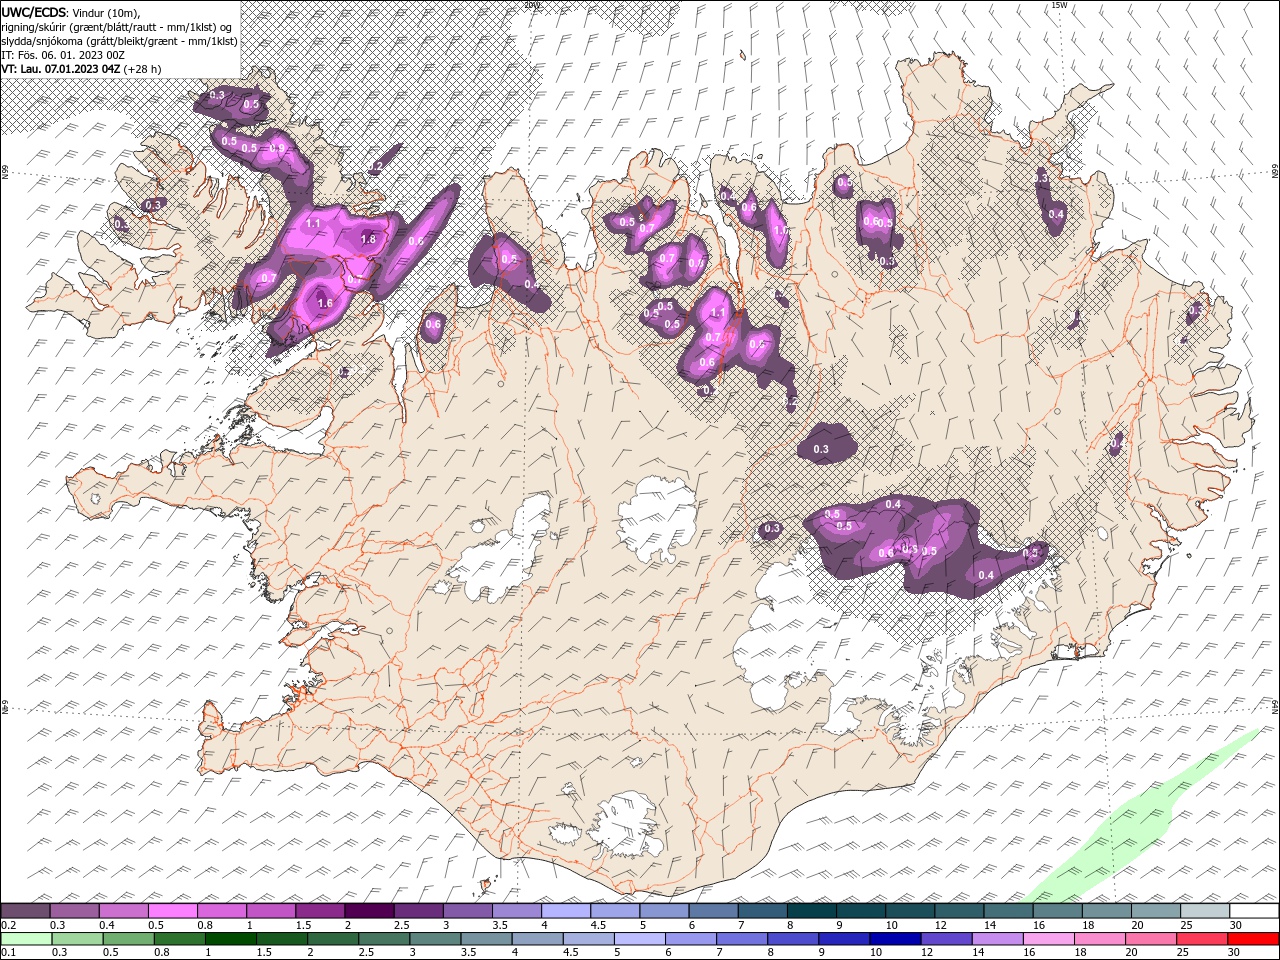
Task: Click the white Hofsjökull glacier in central Iceland
Action: click(x=658, y=519)
